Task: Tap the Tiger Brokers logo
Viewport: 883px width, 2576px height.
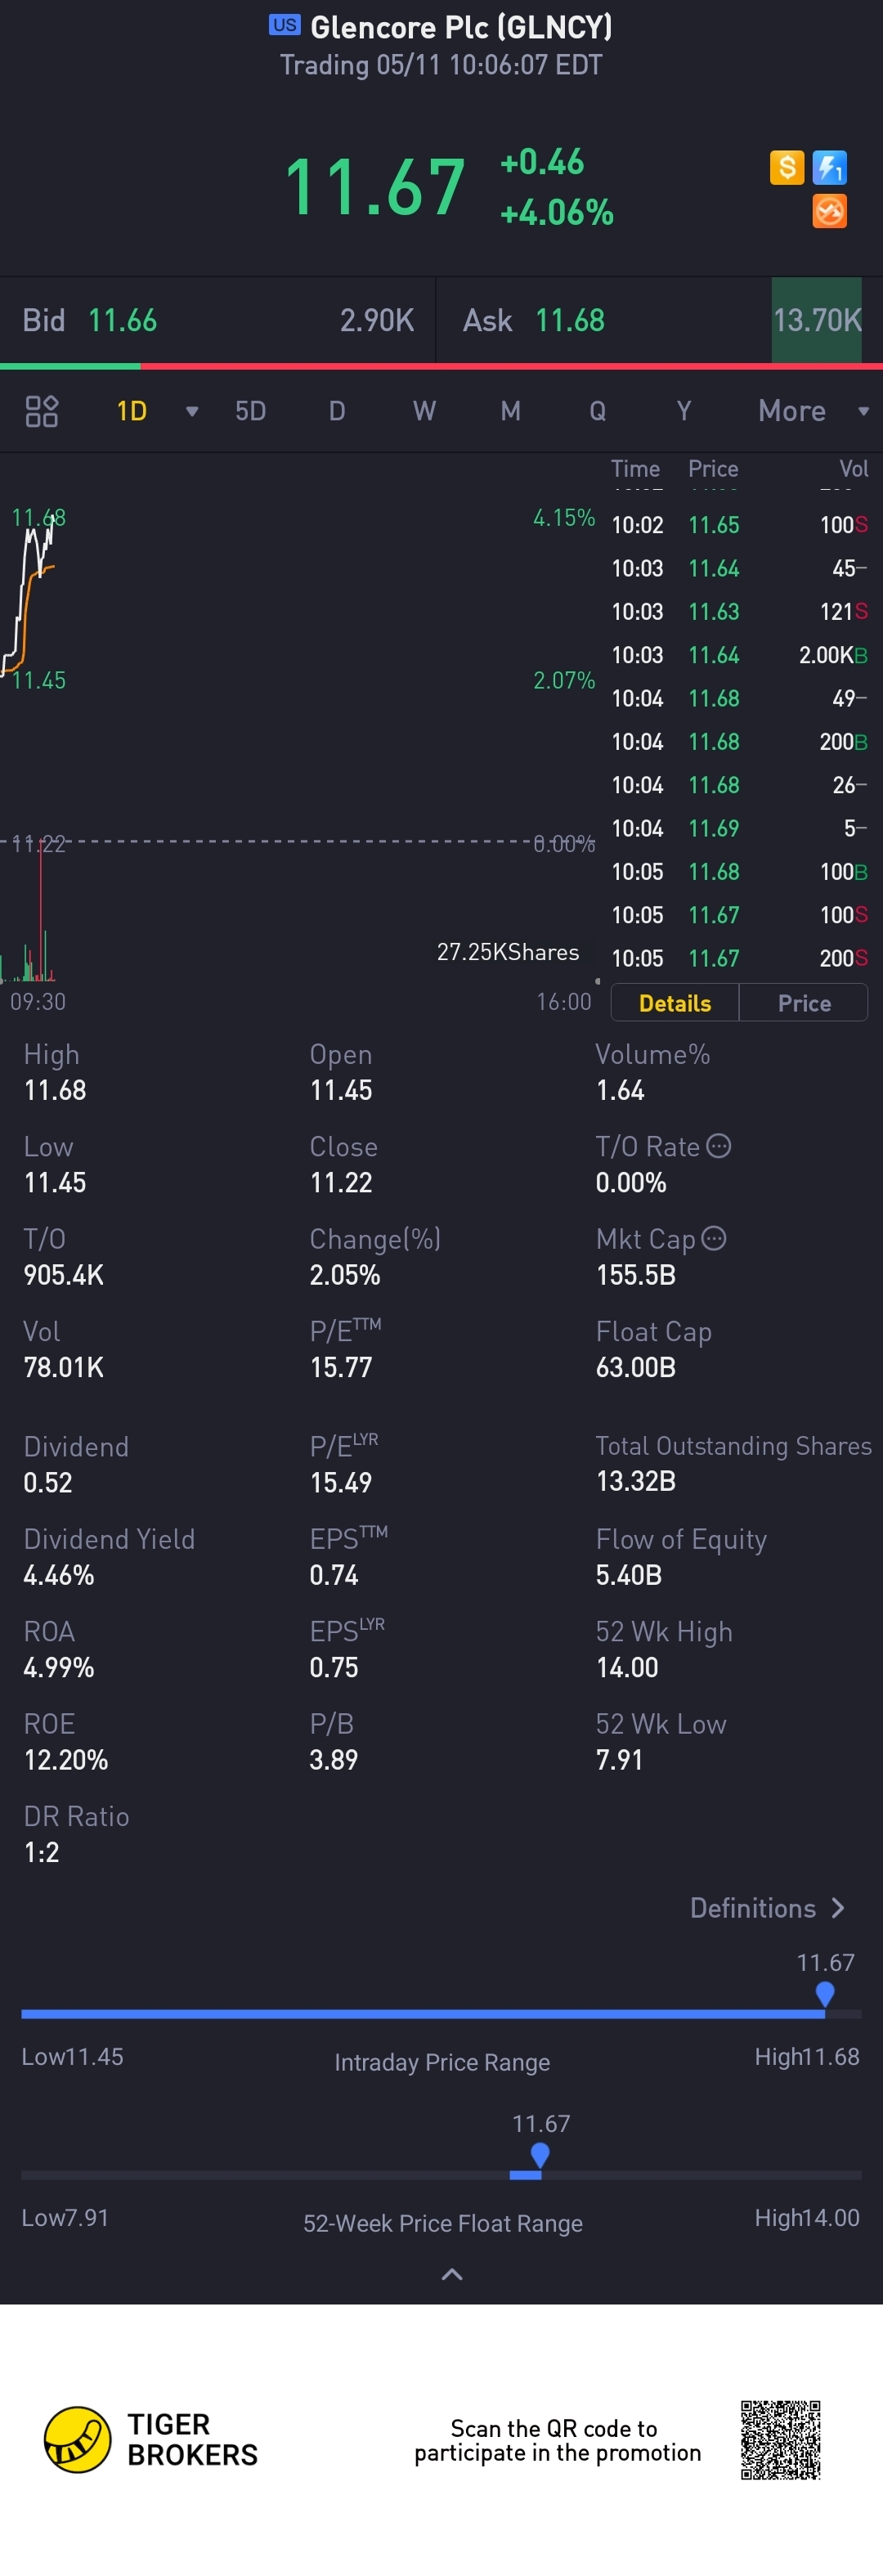Action: point(78,2440)
